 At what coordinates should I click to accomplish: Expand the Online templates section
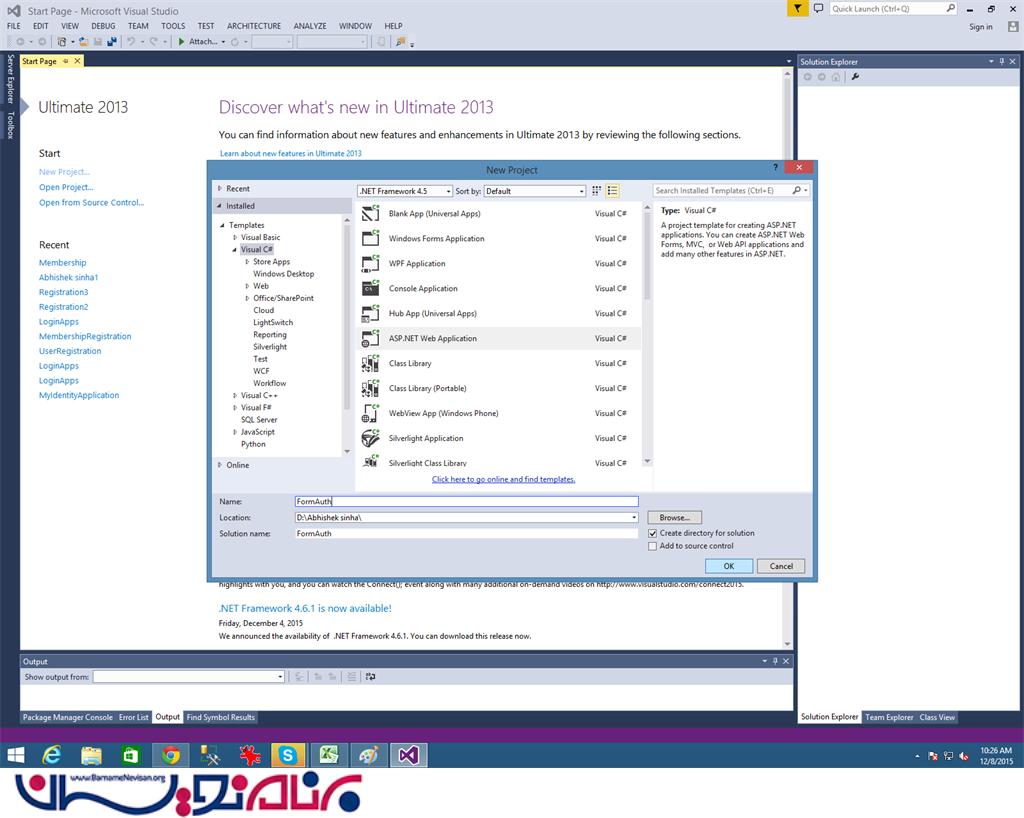coord(220,465)
